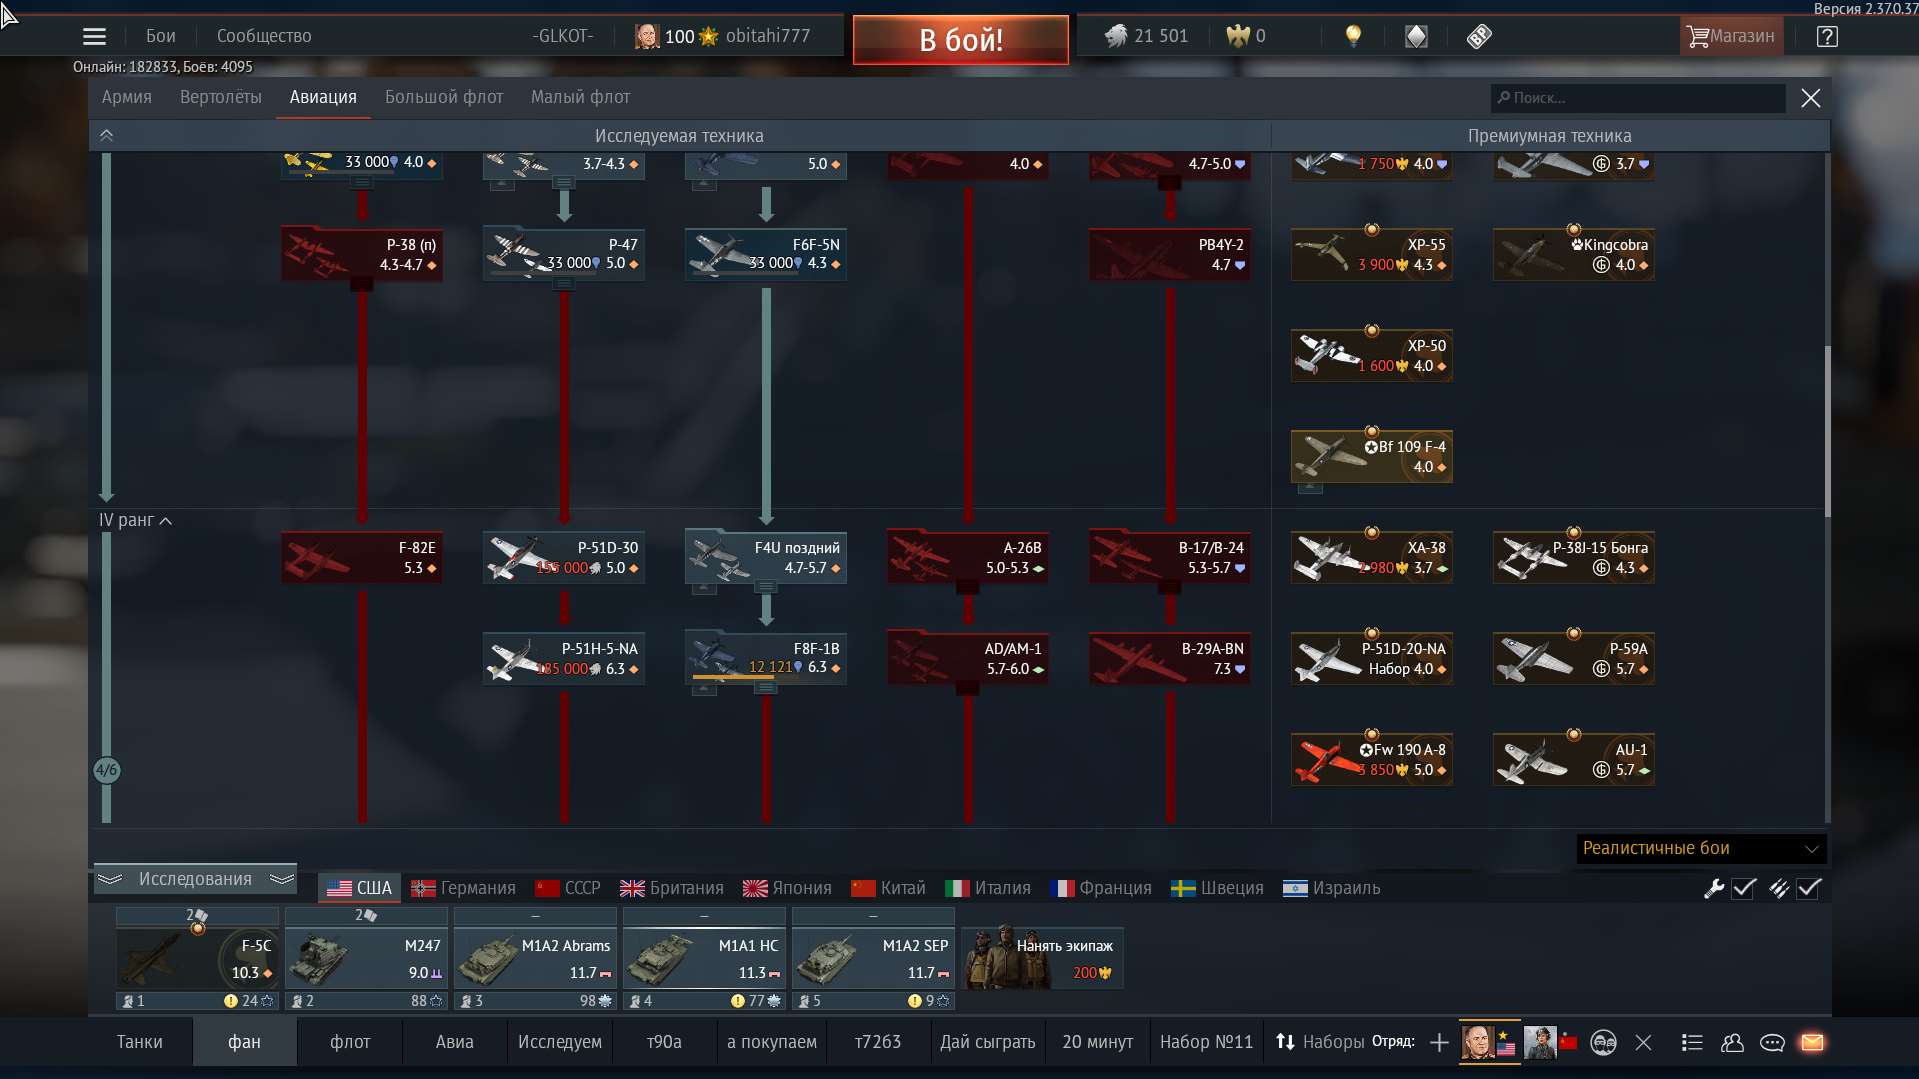1919x1079 pixels.
Task: Toggle the auto-refill ammo checkbox
Action: 1809,888
